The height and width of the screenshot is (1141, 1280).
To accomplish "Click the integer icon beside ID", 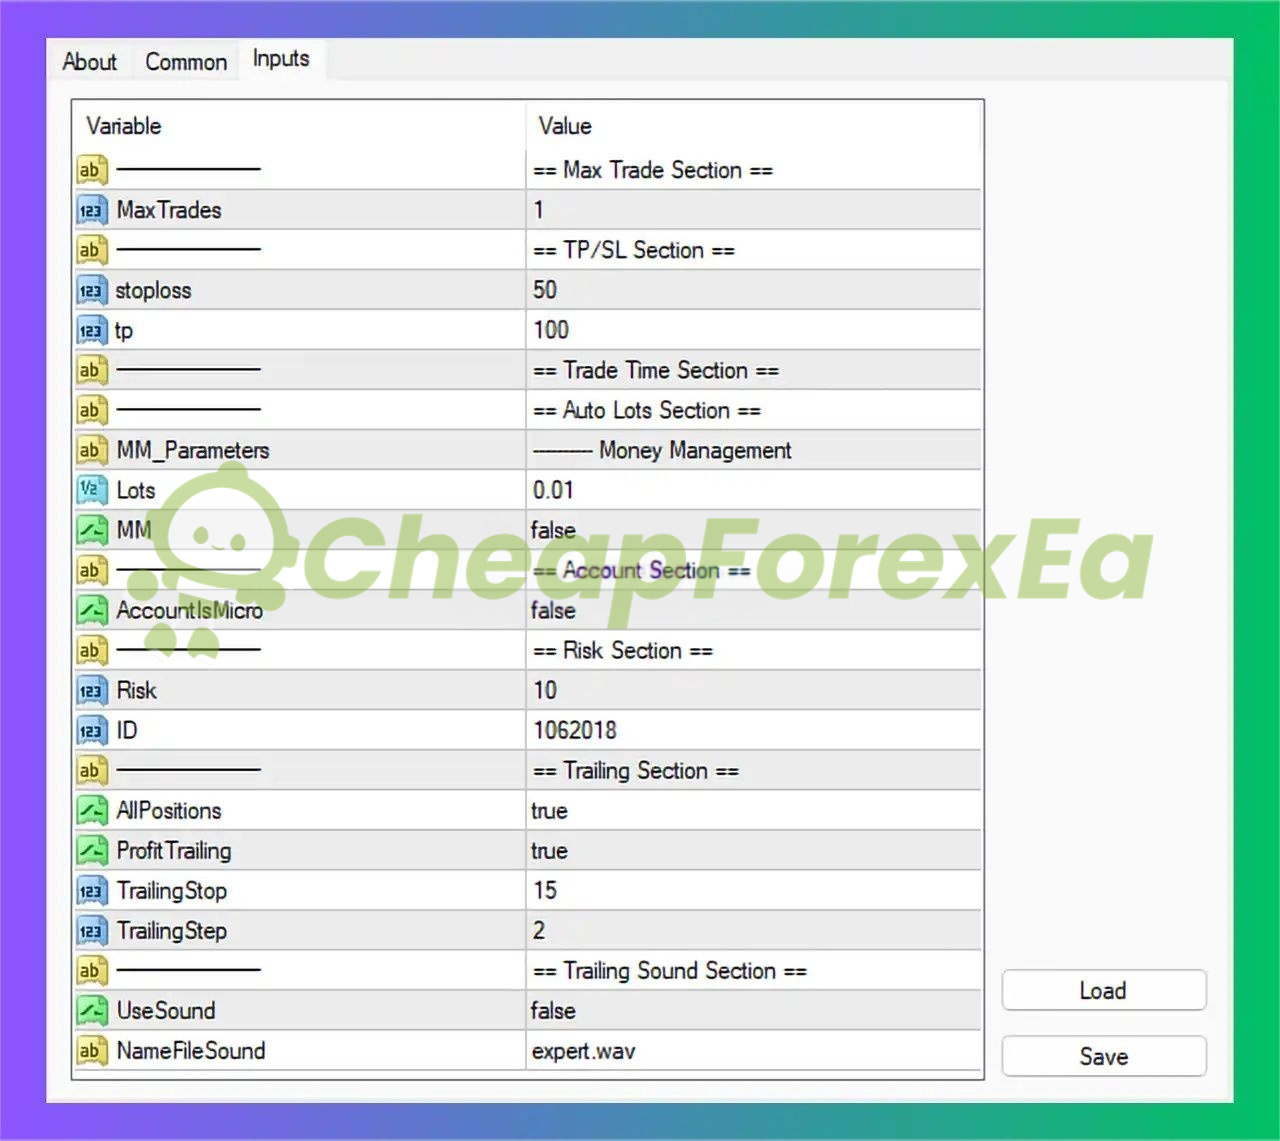I will point(91,730).
